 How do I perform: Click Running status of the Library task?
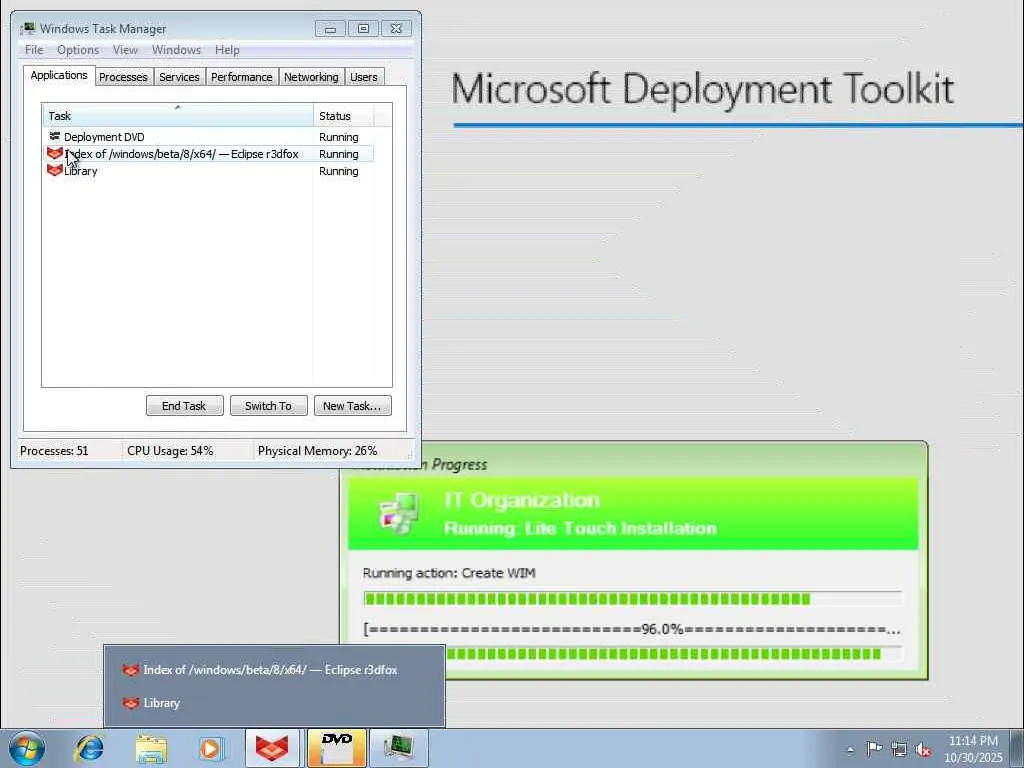(x=338, y=171)
